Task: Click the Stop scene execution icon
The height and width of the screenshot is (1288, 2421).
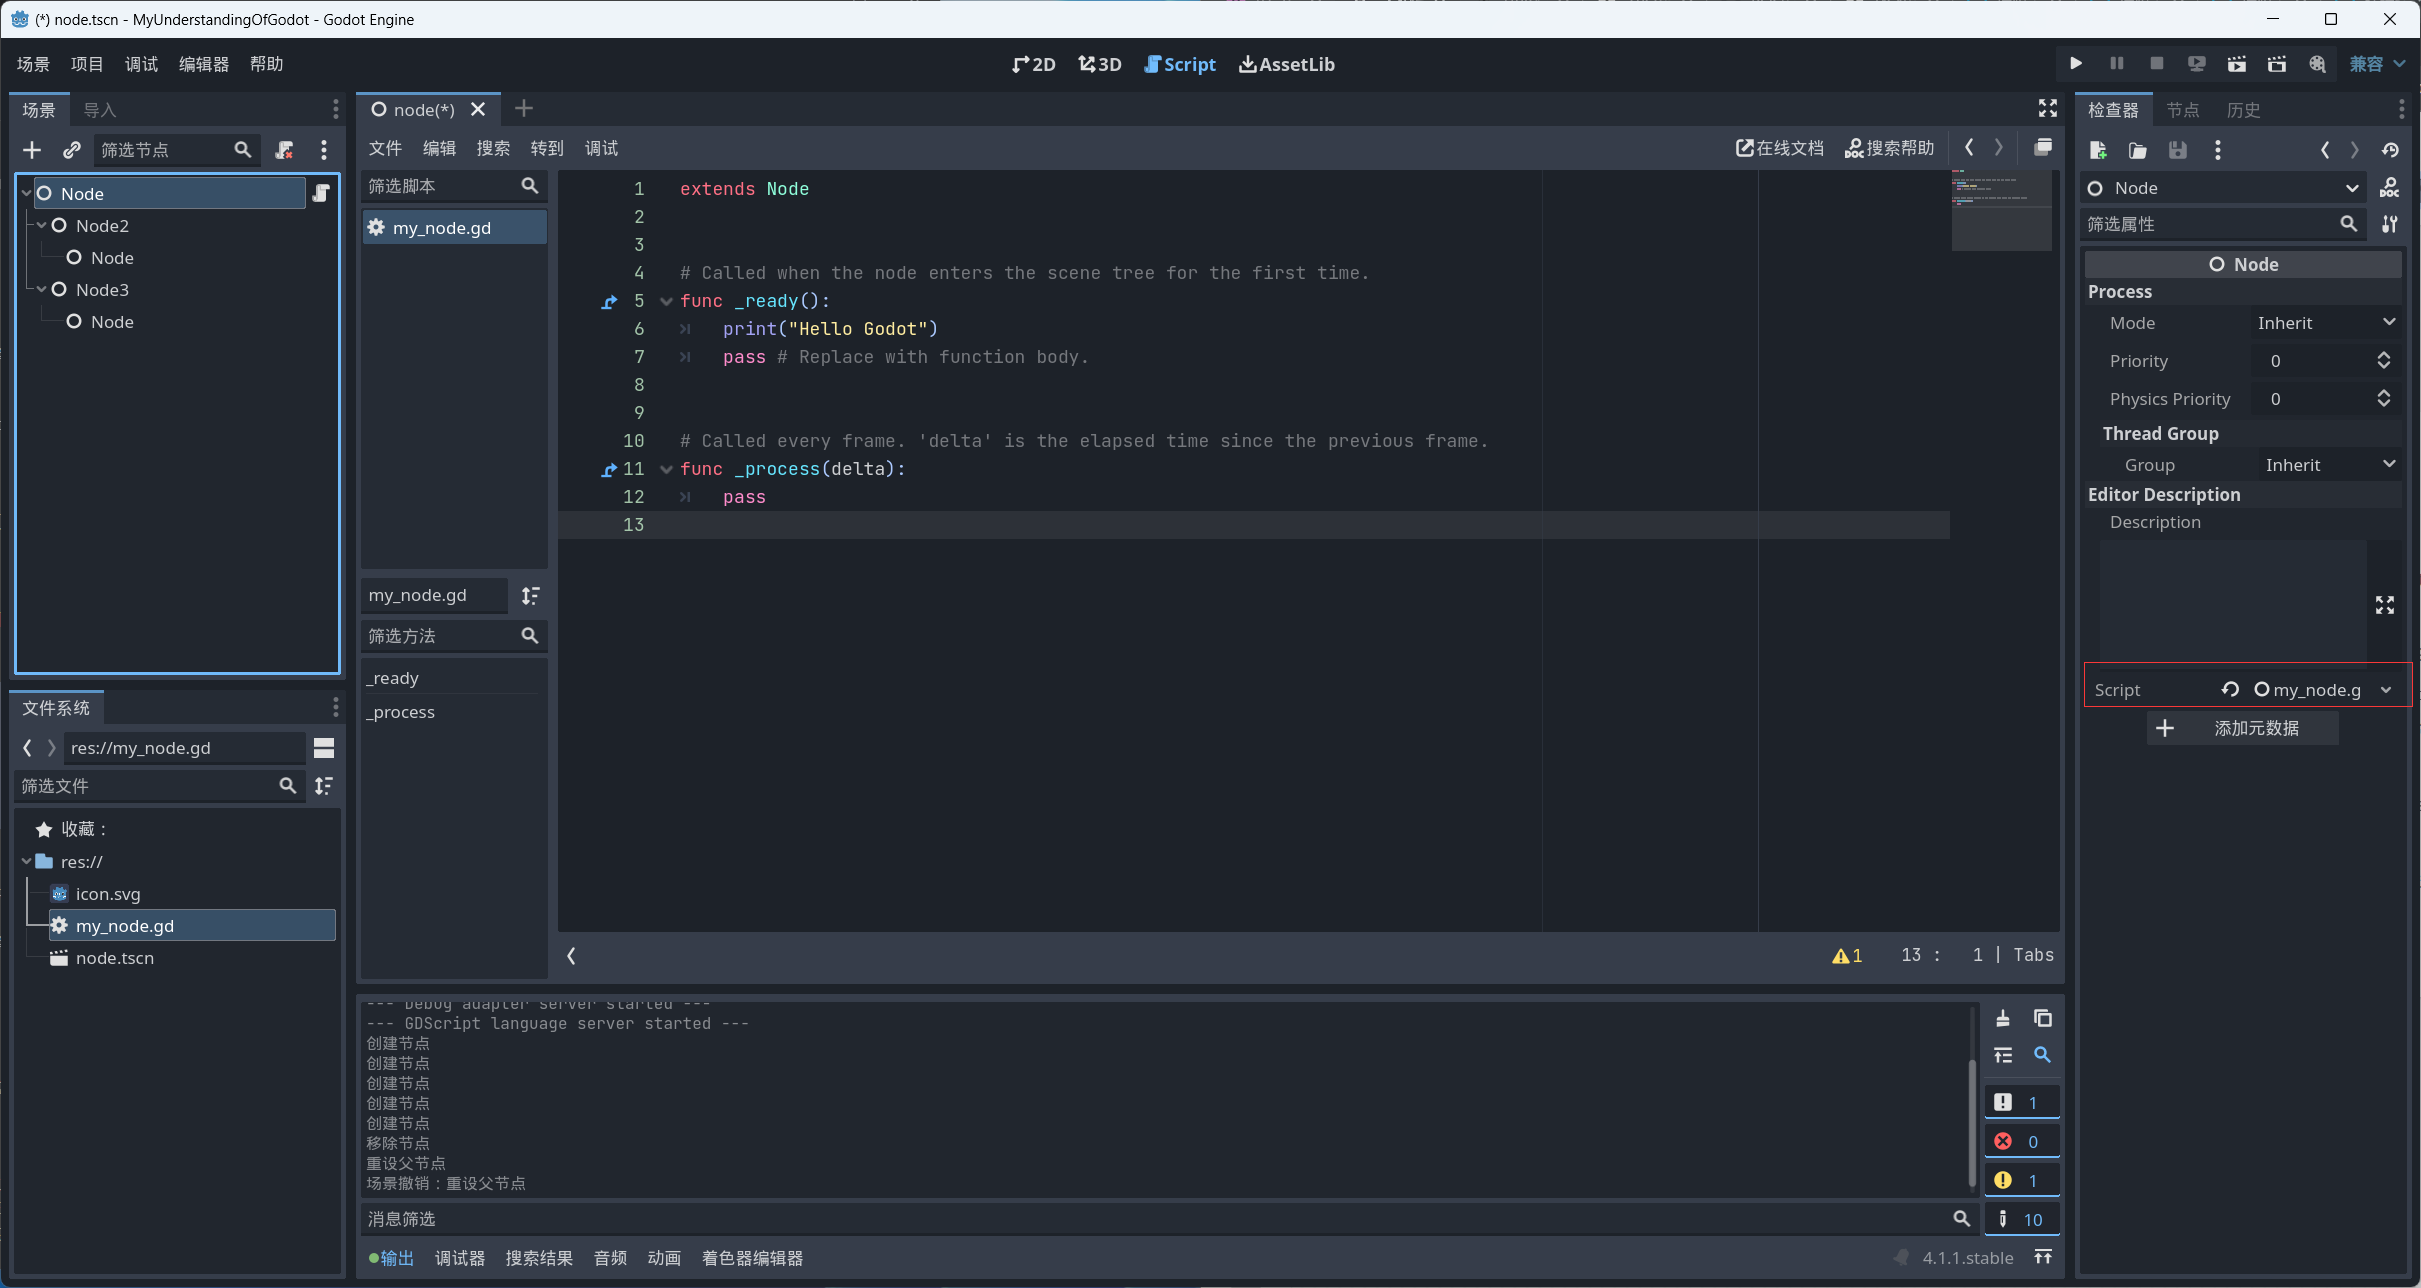Action: point(2155,64)
